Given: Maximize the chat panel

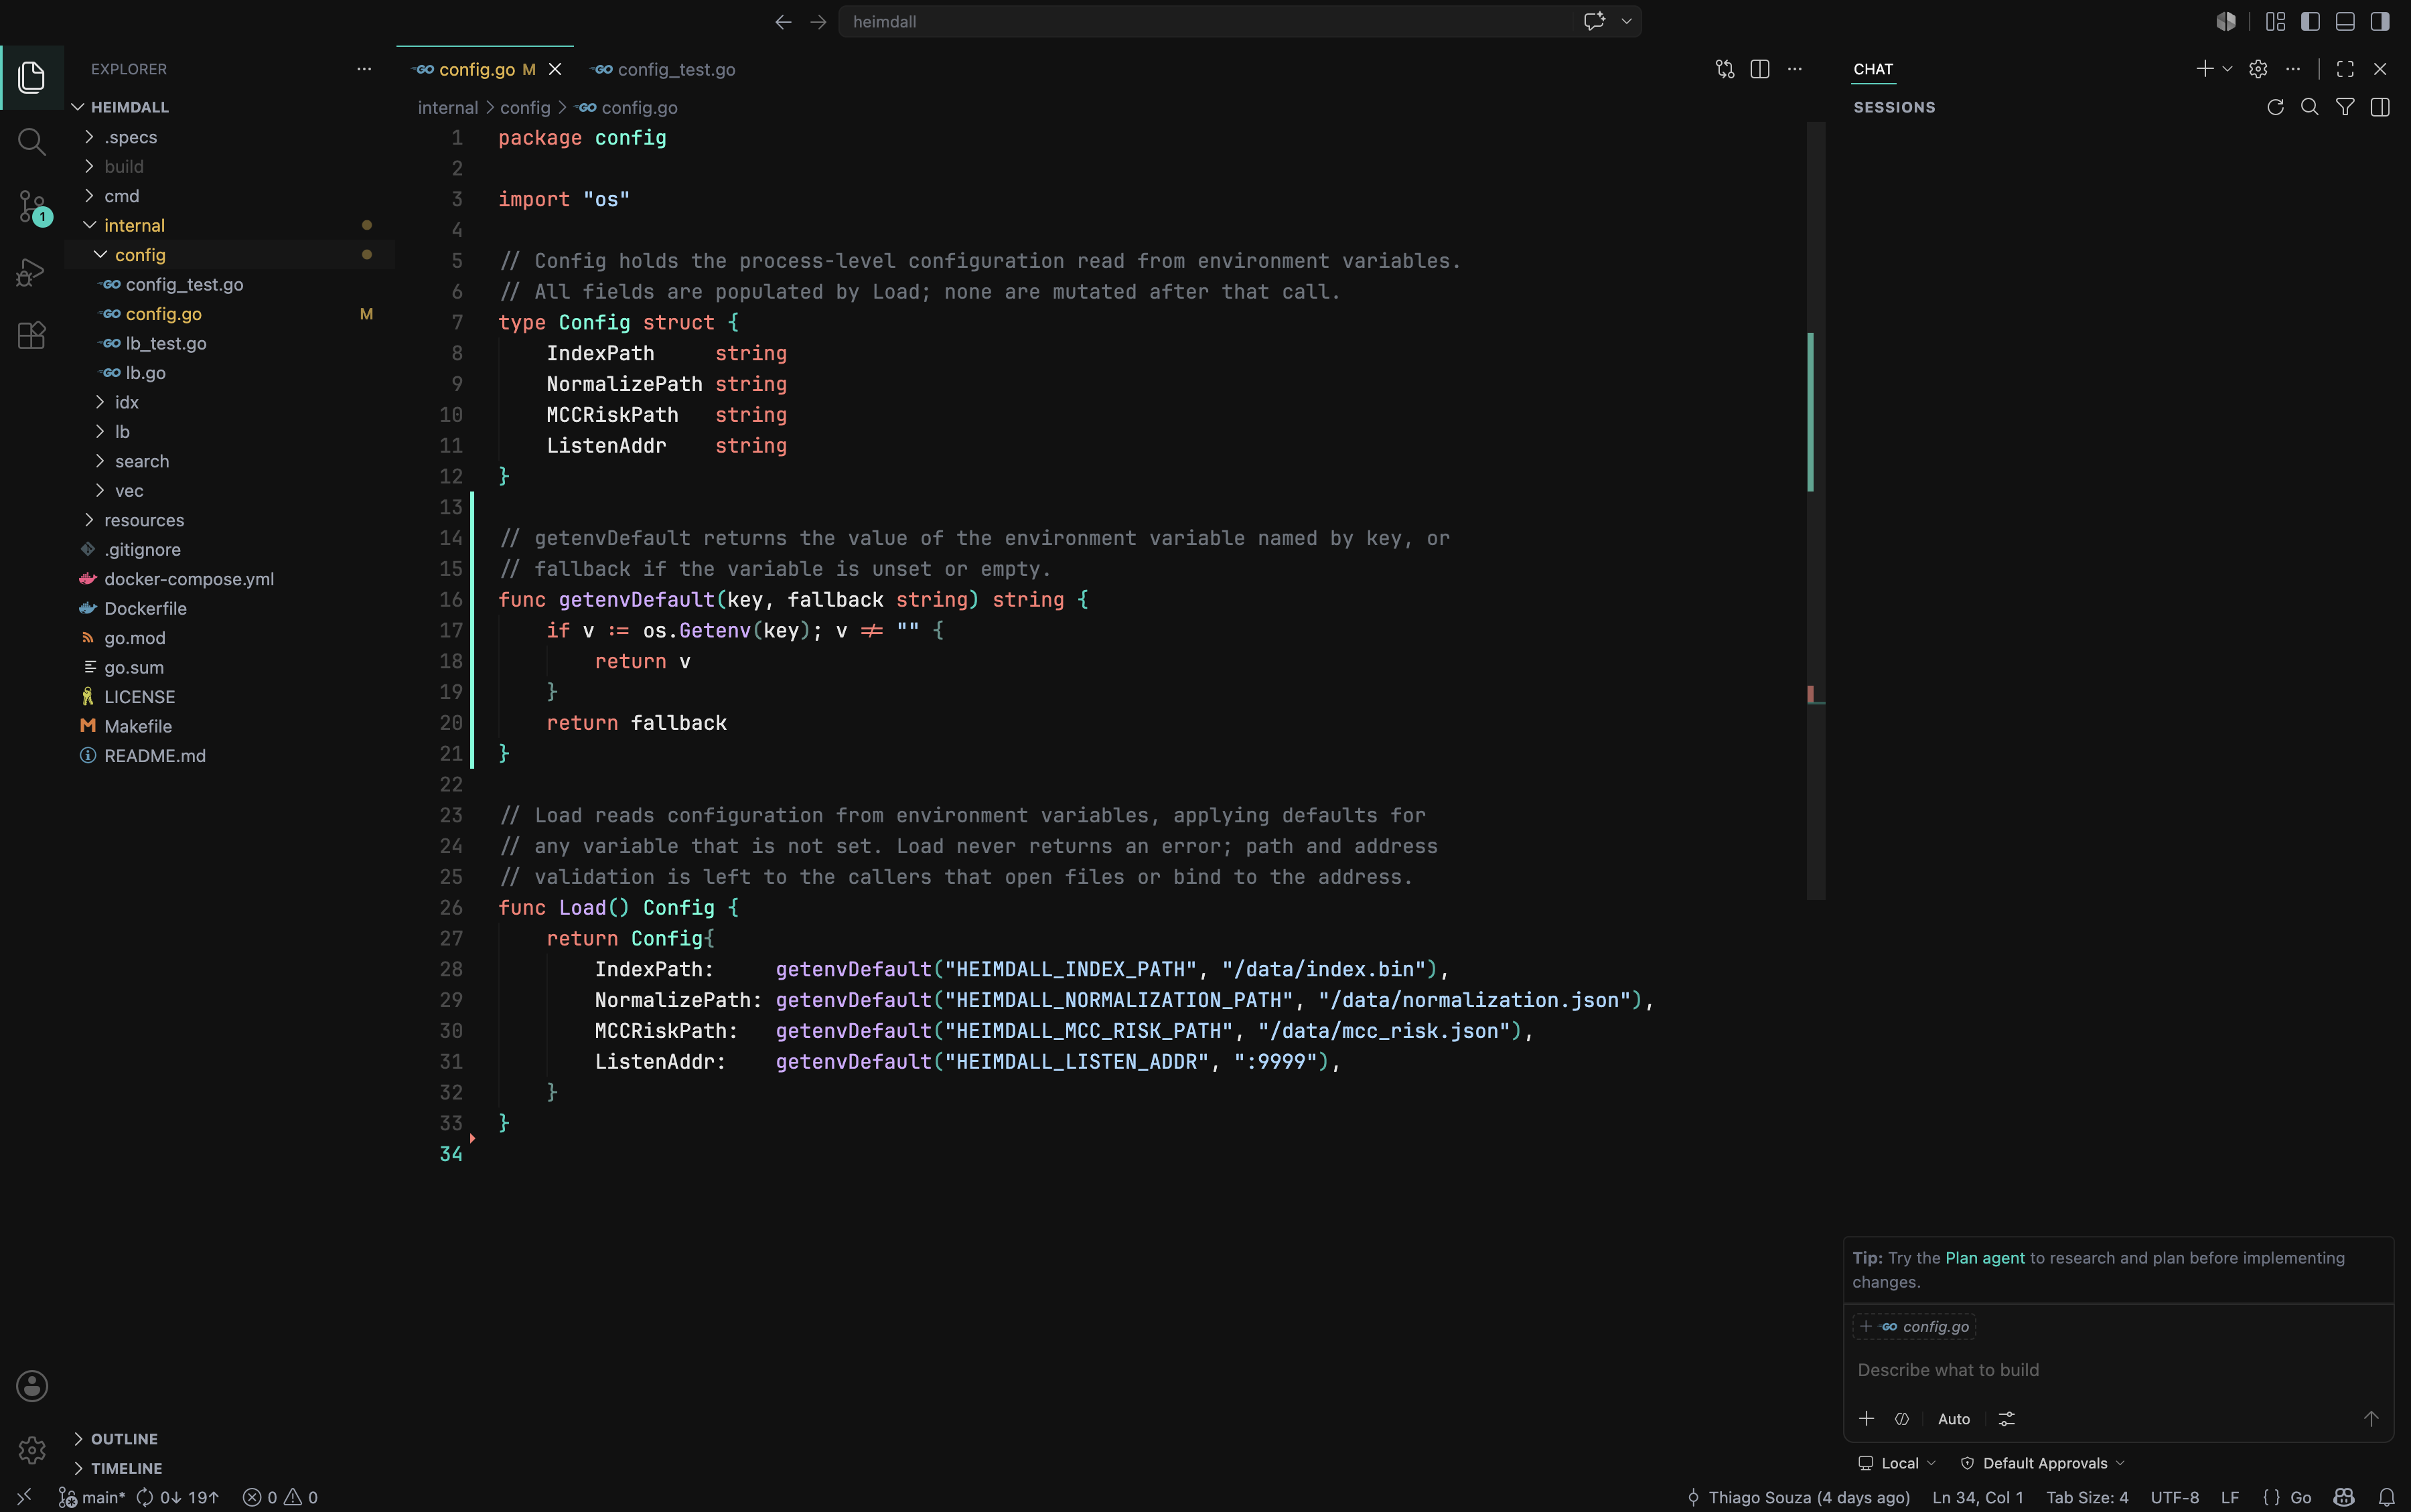Looking at the screenshot, I should pos(2345,69).
